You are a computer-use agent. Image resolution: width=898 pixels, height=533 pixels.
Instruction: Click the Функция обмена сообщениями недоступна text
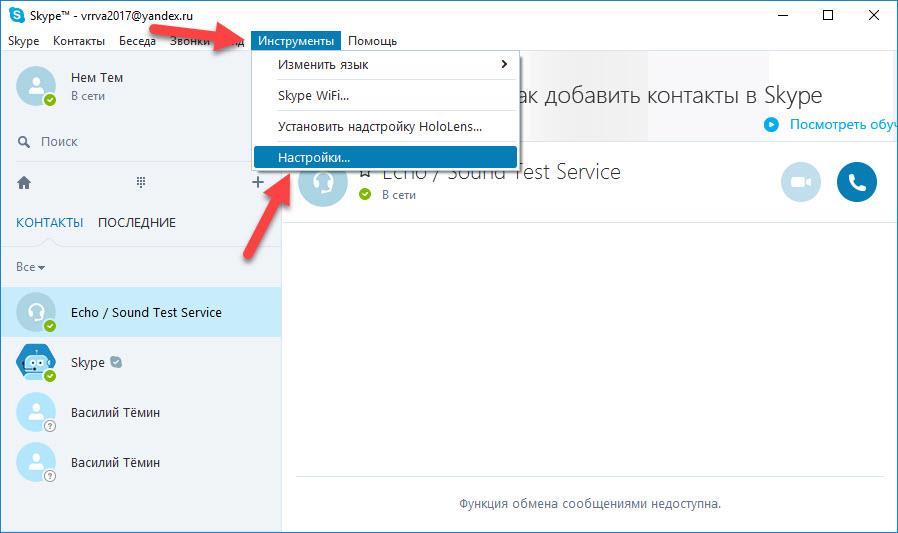(x=590, y=503)
